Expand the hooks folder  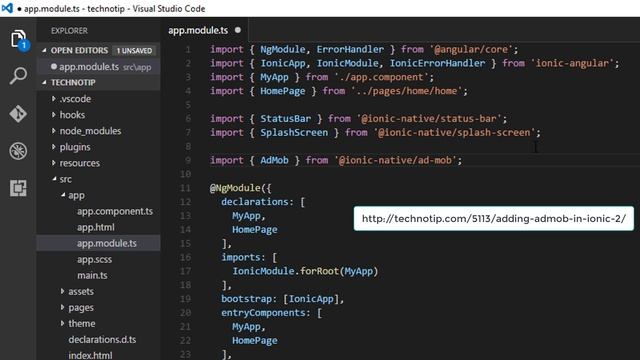click(53, 115)
